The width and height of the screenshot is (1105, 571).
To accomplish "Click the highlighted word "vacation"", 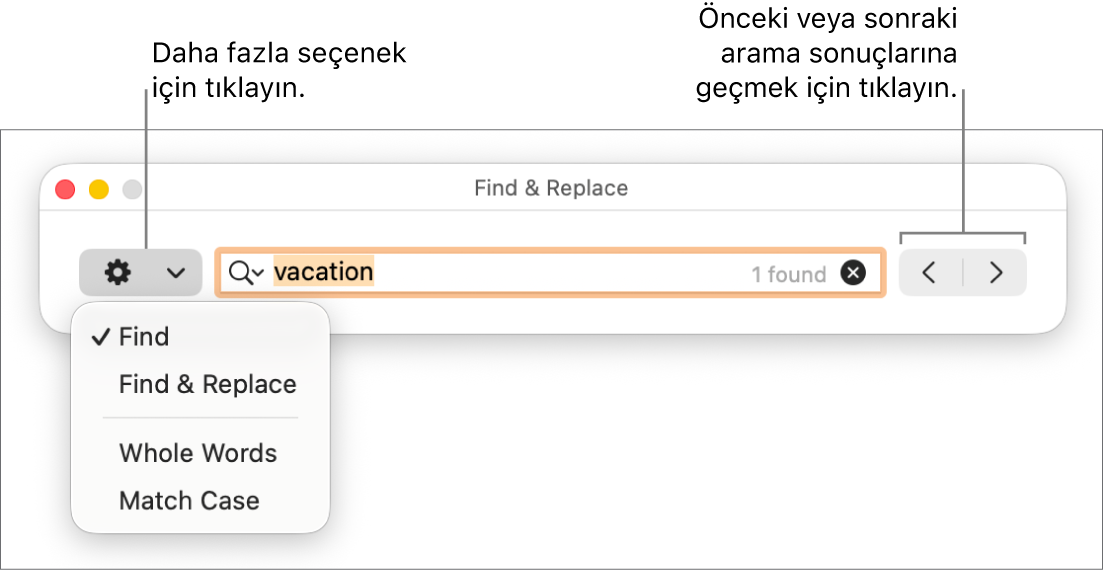I will pos(323,272).
